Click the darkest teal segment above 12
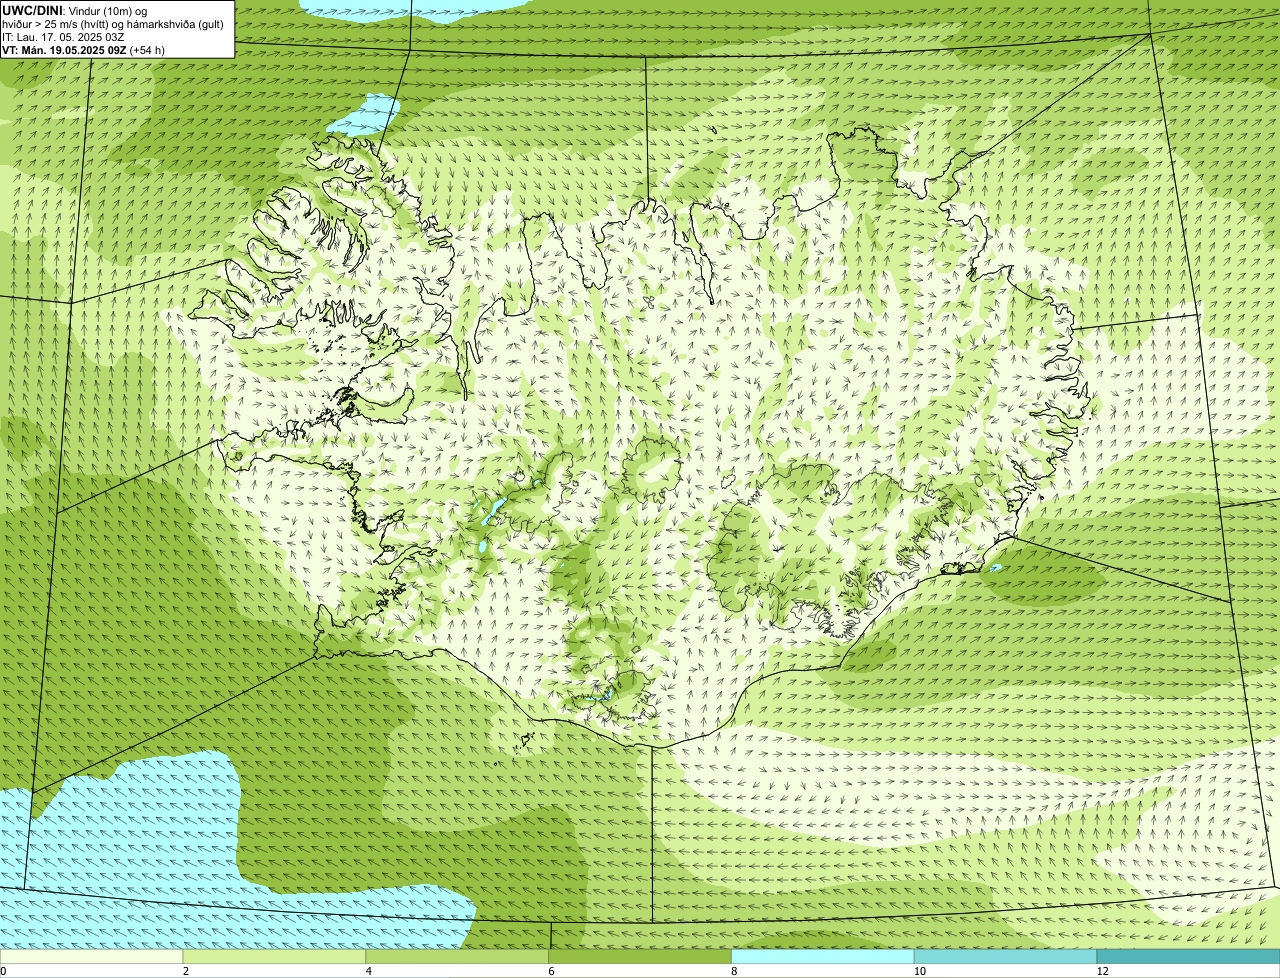This screenshot has height=978, width=1280. click(x=1188, y=956)
